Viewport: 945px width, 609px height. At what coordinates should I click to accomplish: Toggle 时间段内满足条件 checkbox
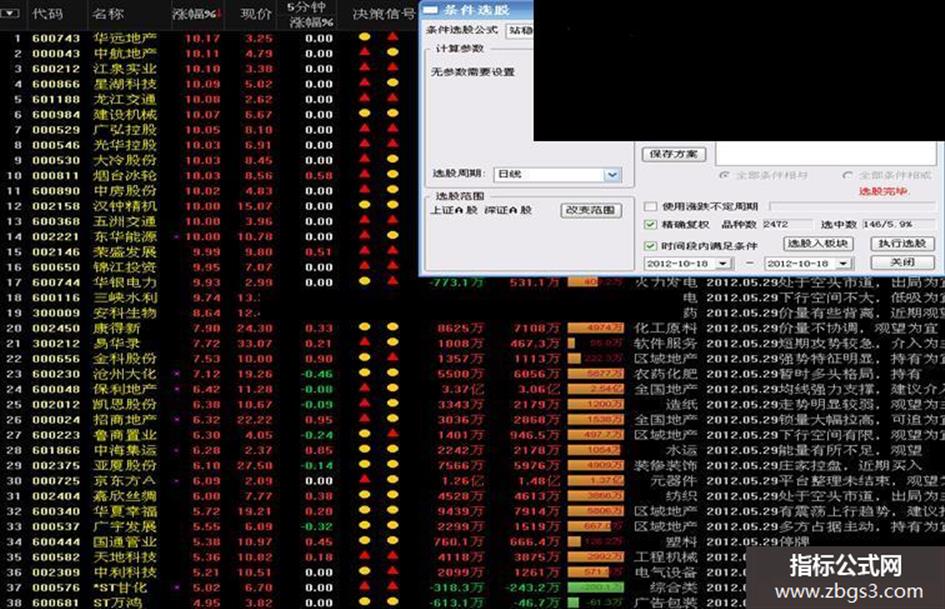[650, 245]
